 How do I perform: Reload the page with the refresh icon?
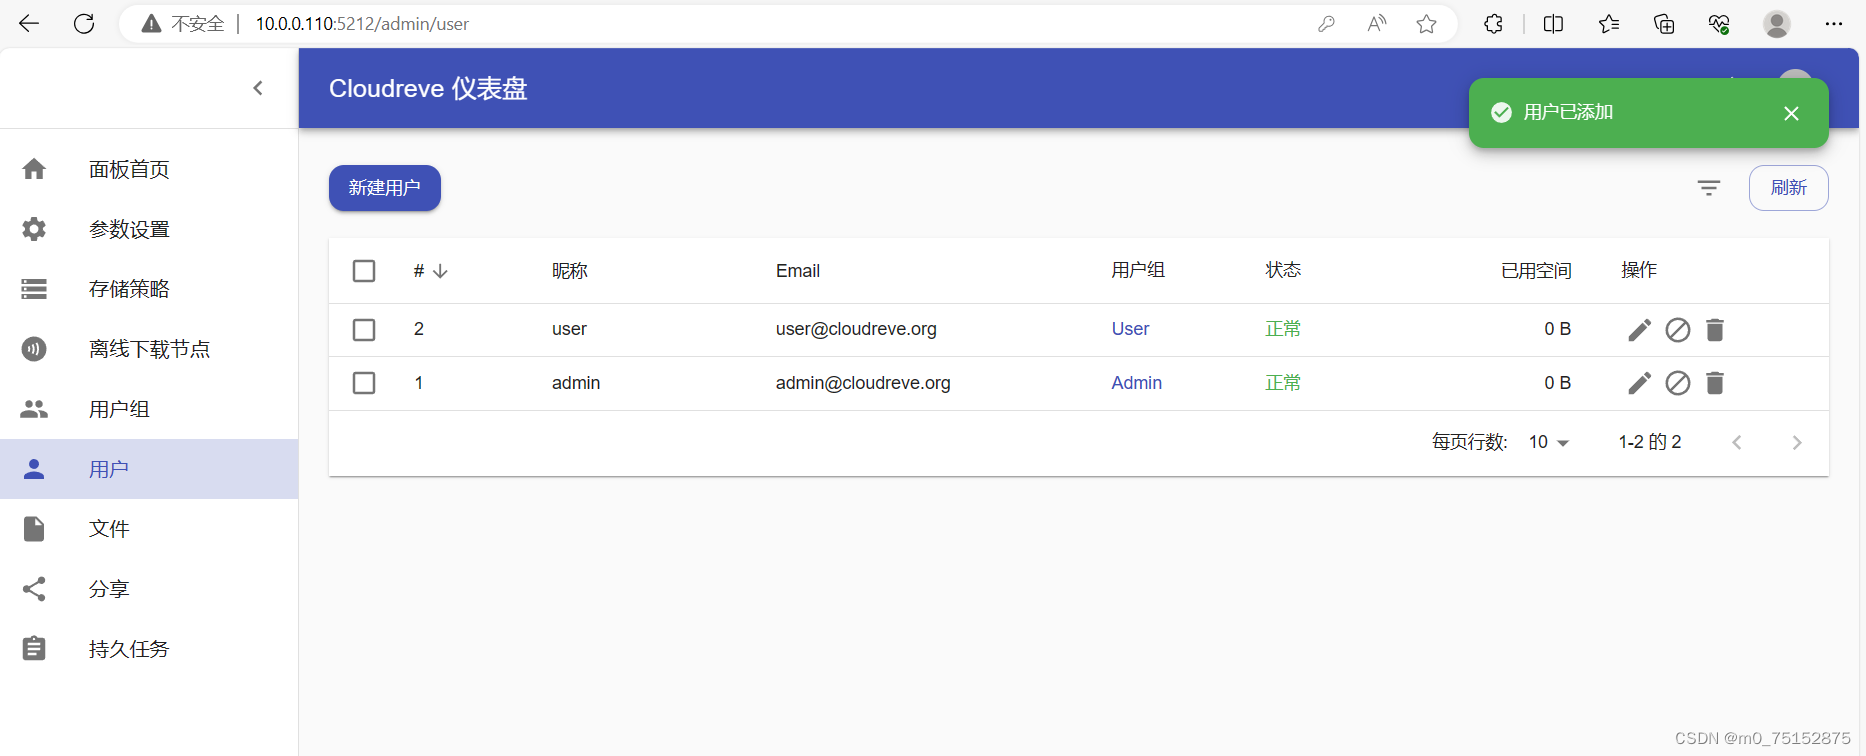click(84, 24)
